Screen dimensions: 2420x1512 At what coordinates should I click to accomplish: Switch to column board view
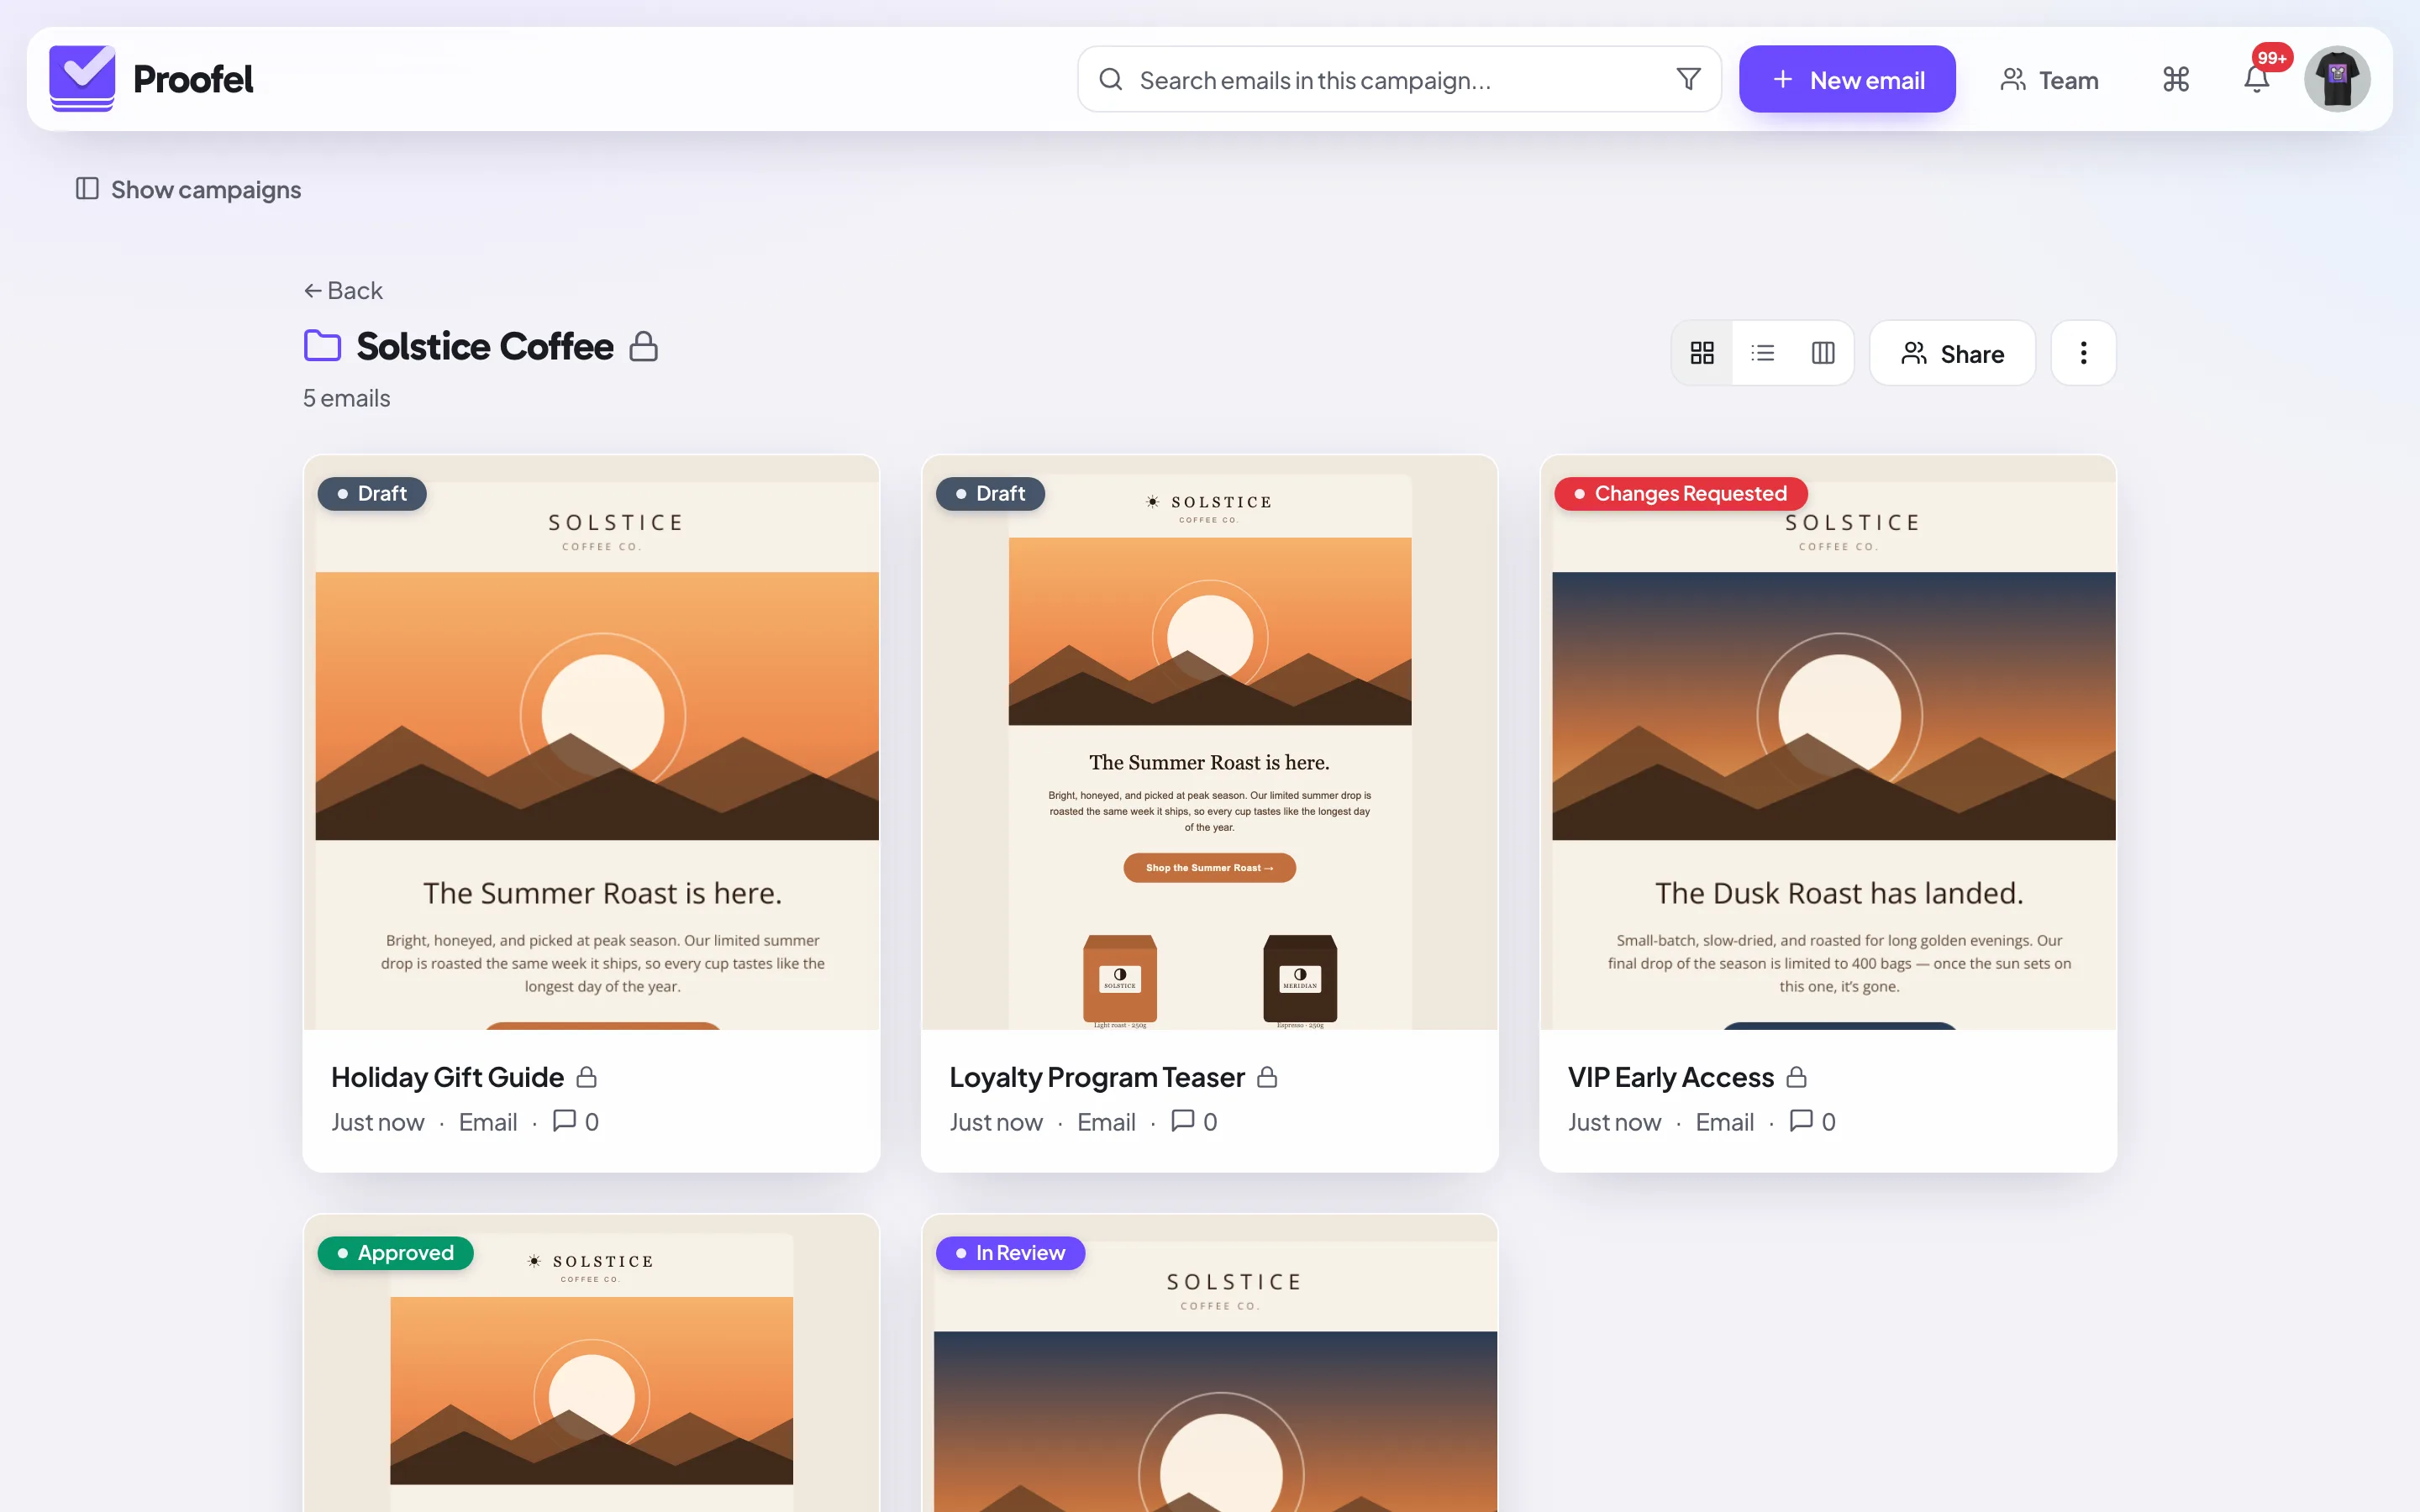[1823, 353]
